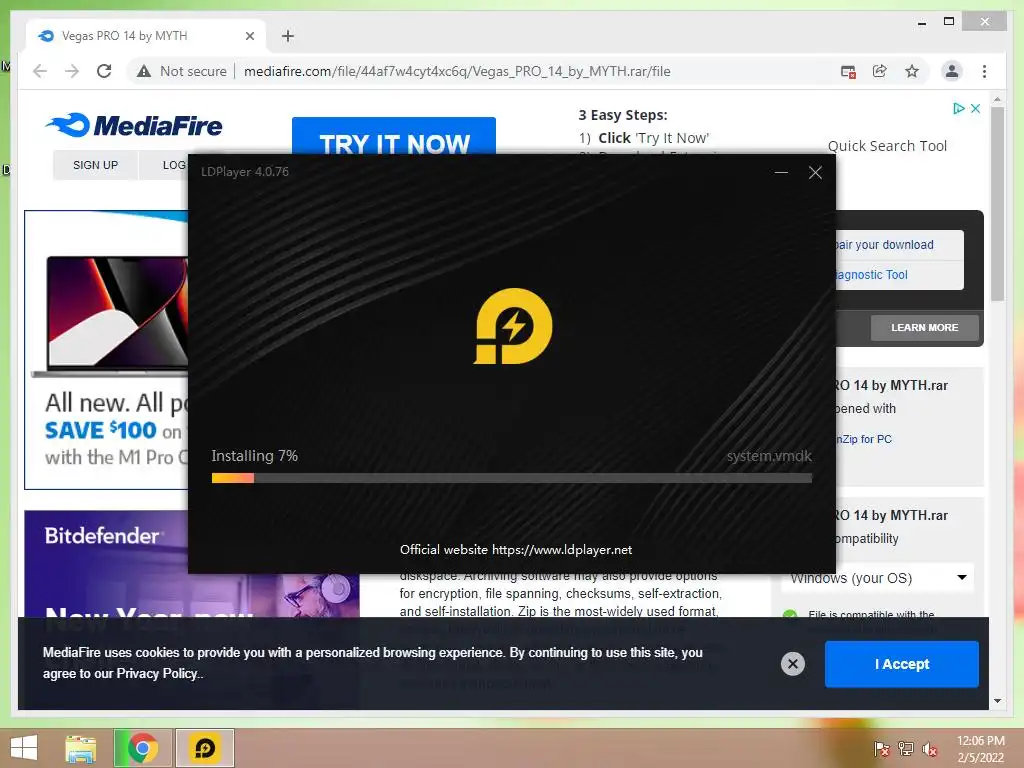This screenshot has height=768, width=1024.
Task: Click the network tray icon
Action: (906, 749)
